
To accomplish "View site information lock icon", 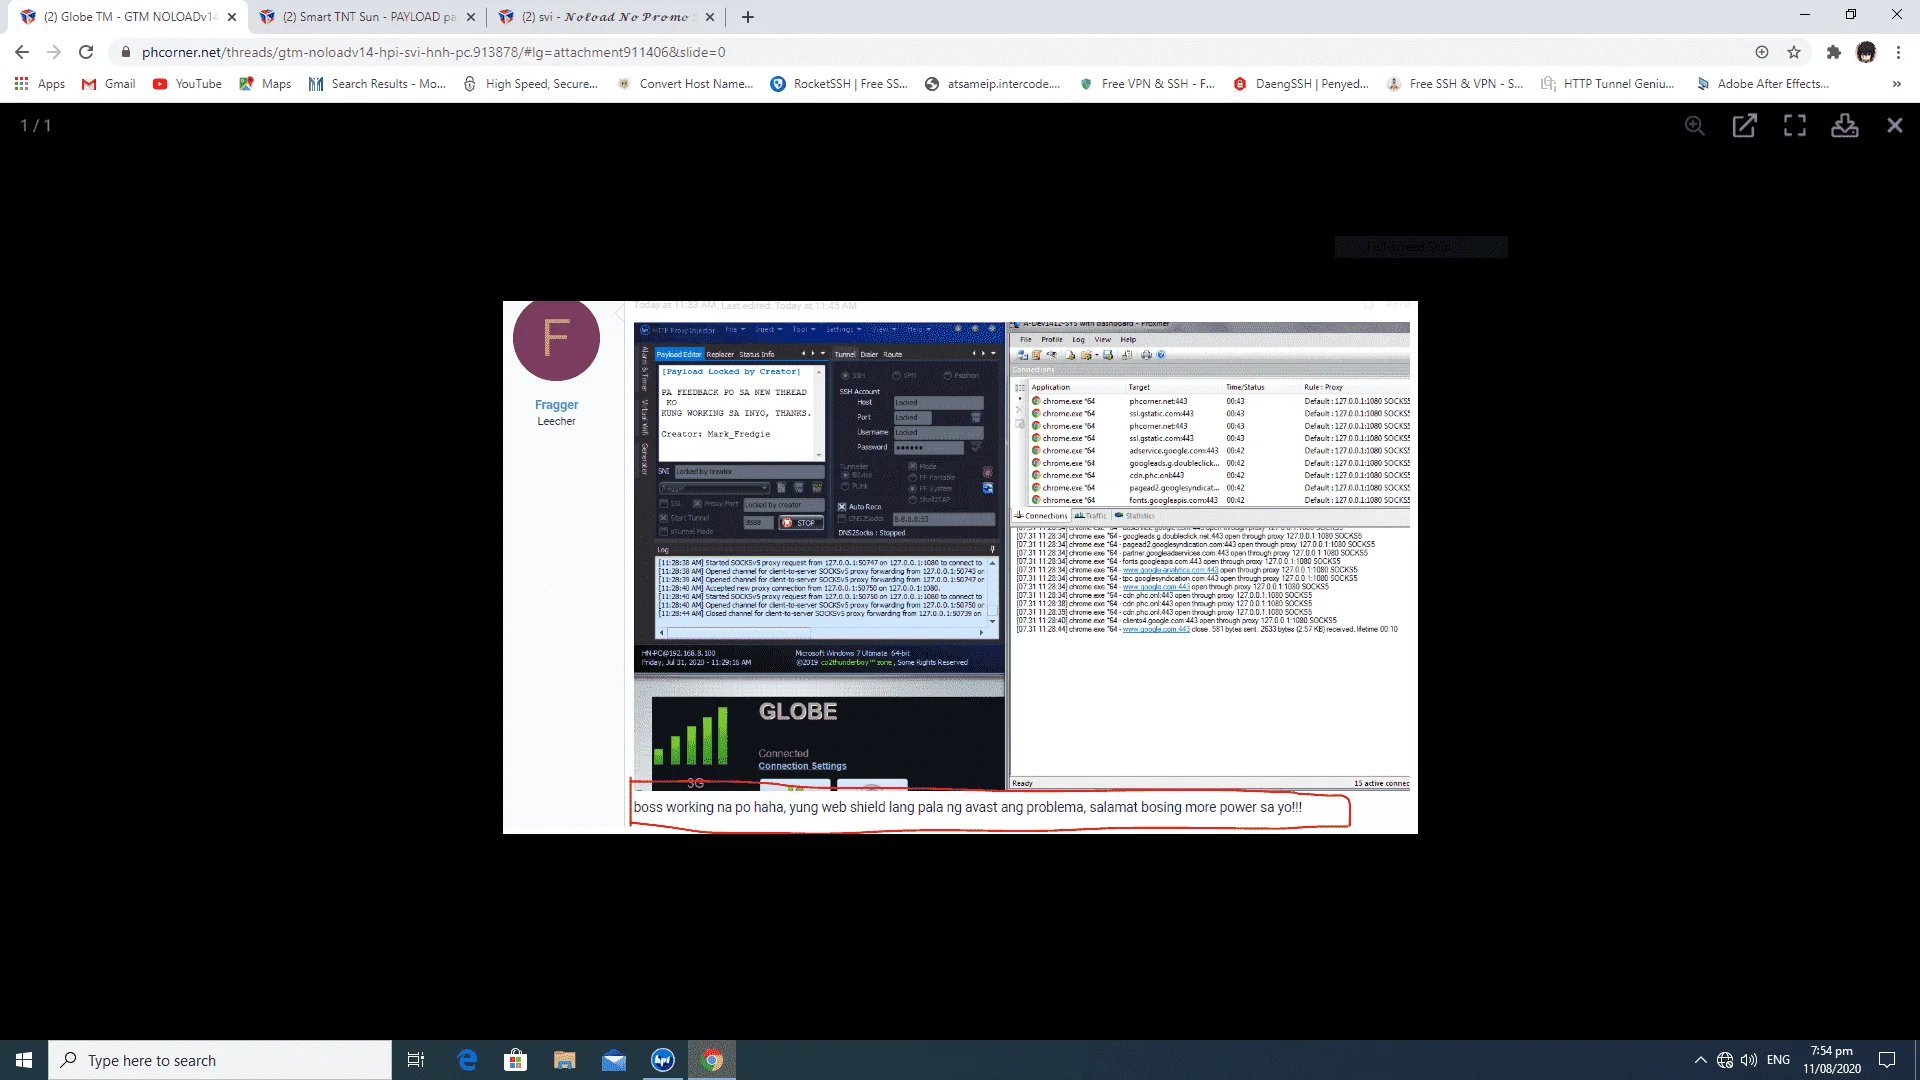I will click(125, 52).
